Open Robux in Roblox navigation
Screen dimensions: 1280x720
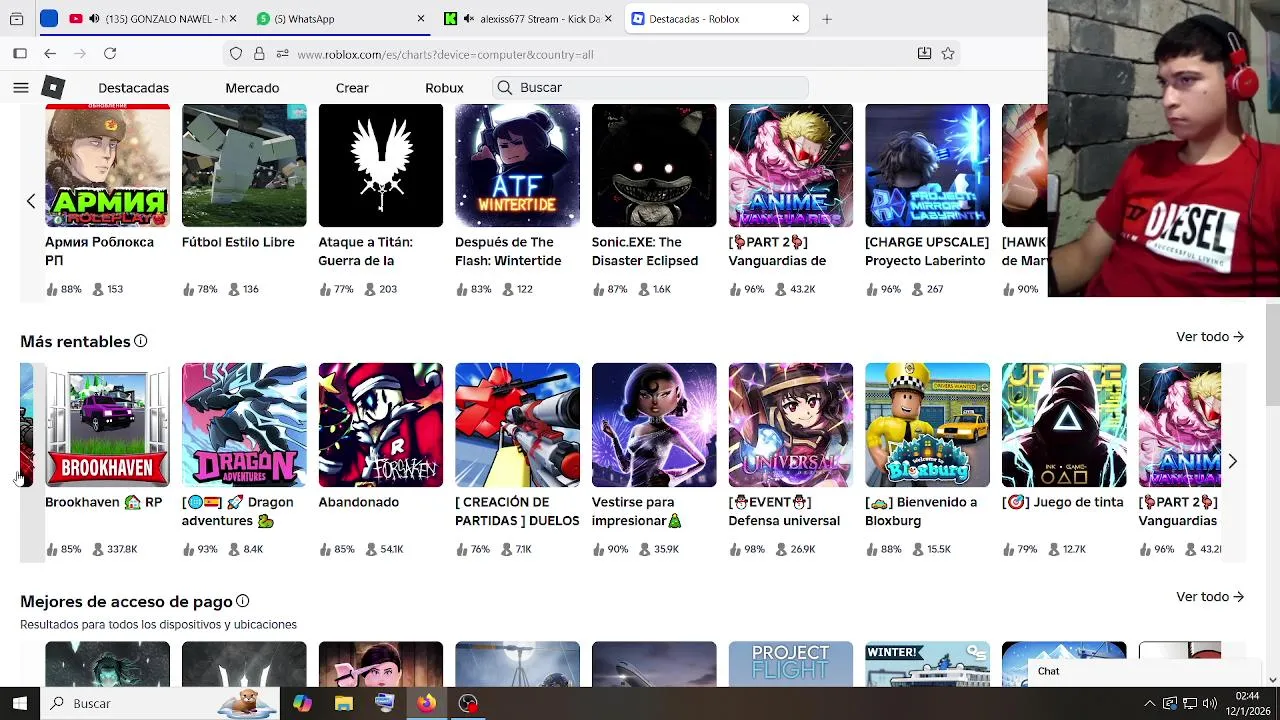tap(444, 88)
